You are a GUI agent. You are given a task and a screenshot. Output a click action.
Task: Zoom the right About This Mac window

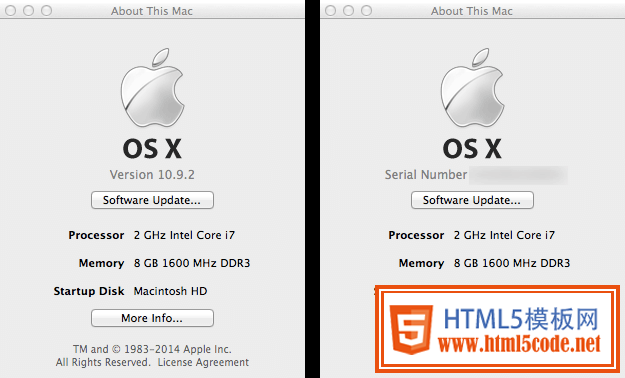click(x=366, y=11)
